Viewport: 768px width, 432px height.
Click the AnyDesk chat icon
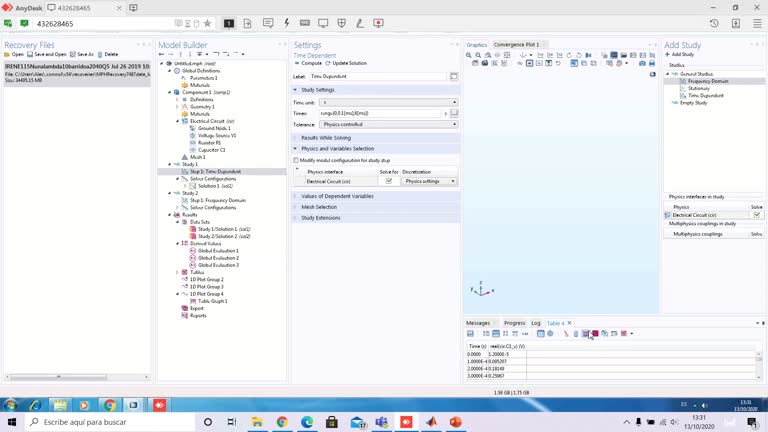[268, 23]
